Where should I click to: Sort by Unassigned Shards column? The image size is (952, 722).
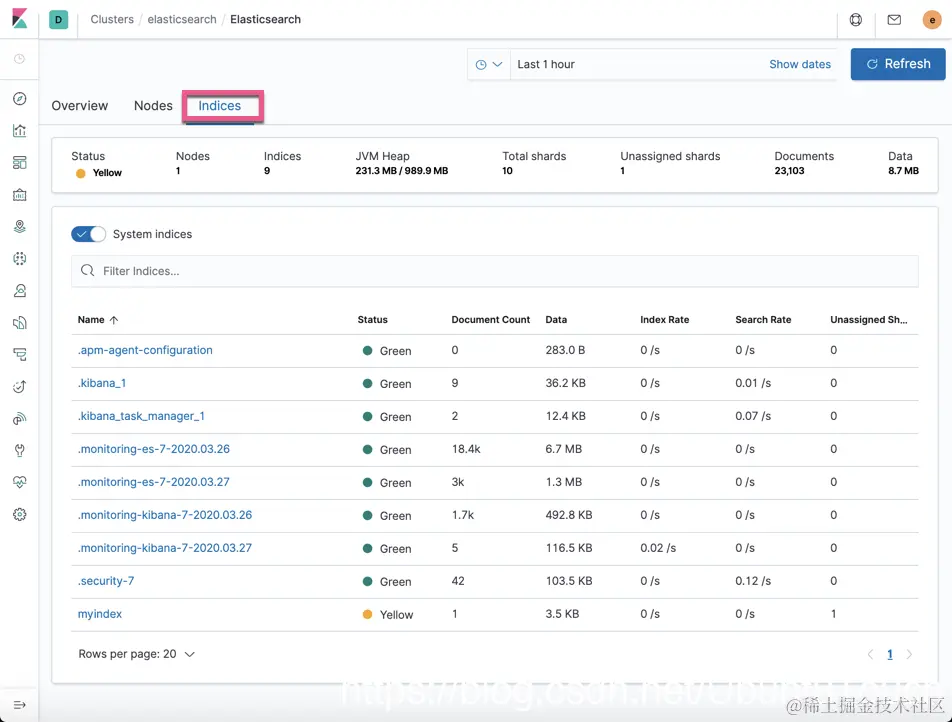pos(869,319)
